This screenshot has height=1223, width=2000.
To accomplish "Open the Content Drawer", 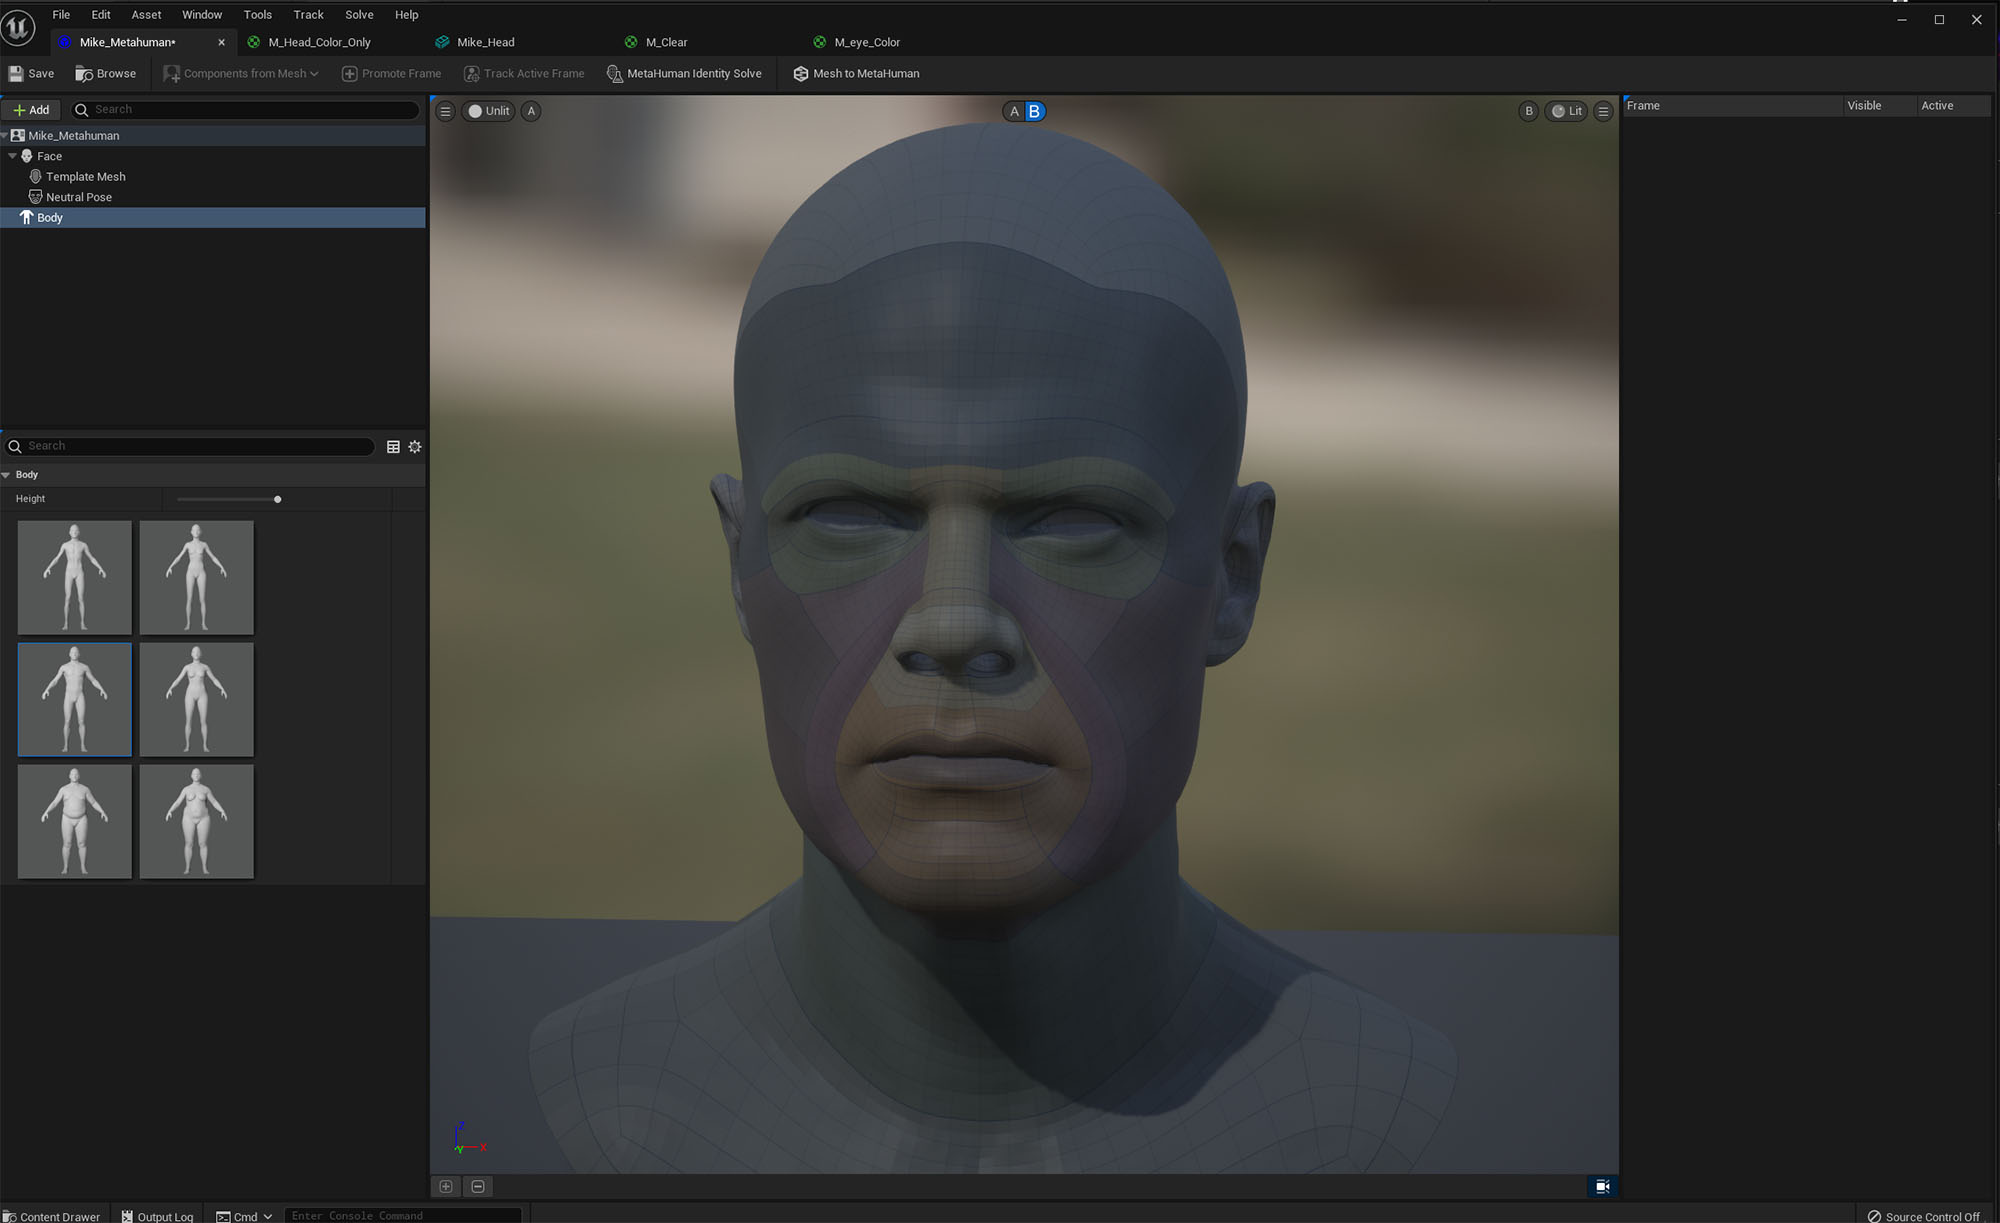I will point(52,1216).
